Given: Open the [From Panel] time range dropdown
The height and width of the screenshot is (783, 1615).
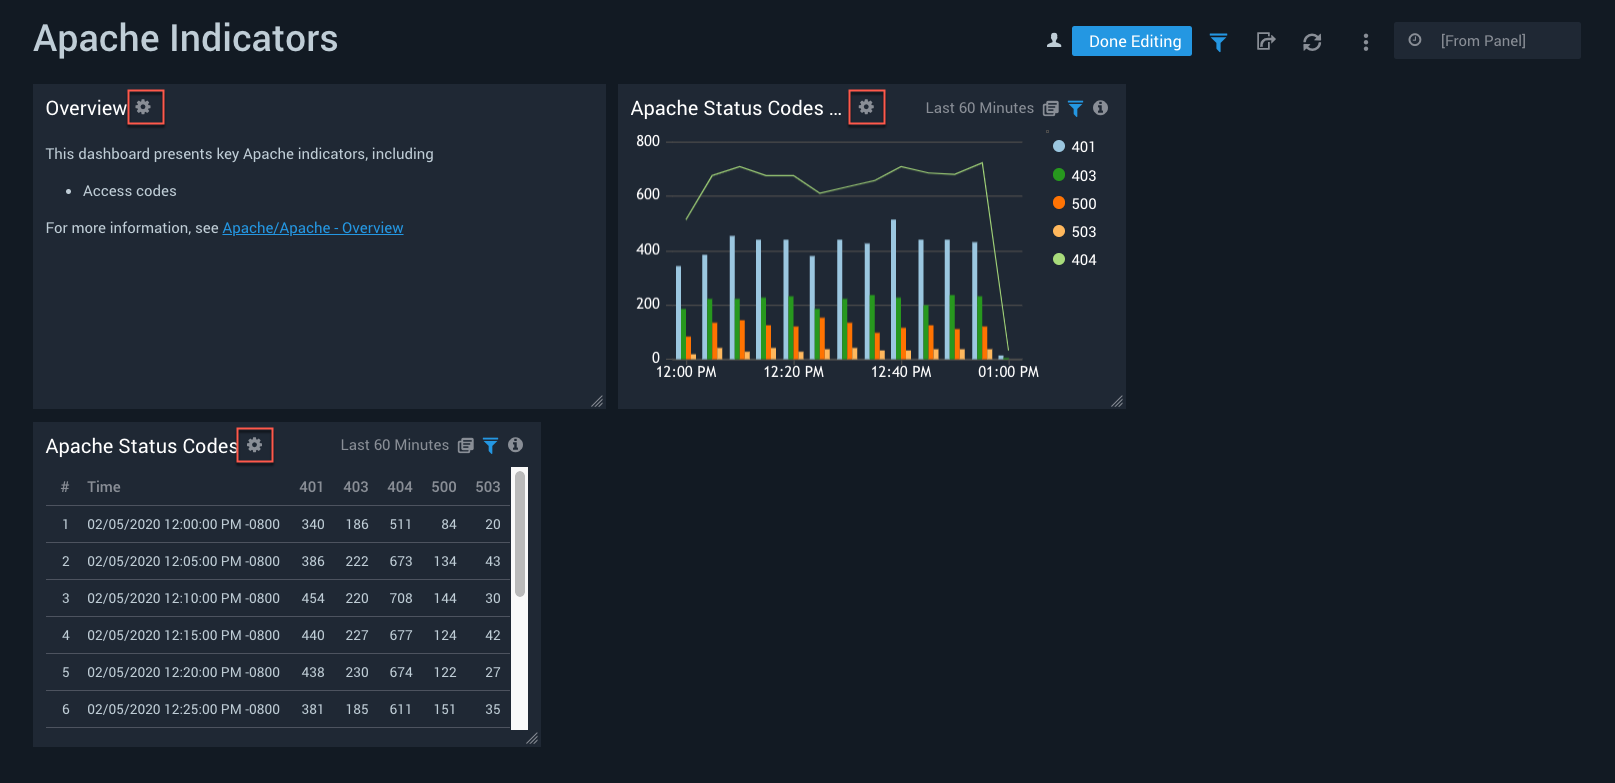Looking at the screenshot, I should pyautogui.click(x=1486, y=41).
